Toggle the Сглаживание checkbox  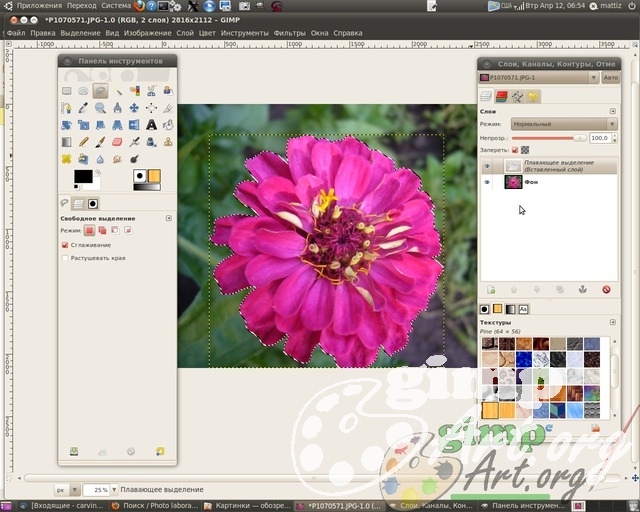(x=64, y=245)
